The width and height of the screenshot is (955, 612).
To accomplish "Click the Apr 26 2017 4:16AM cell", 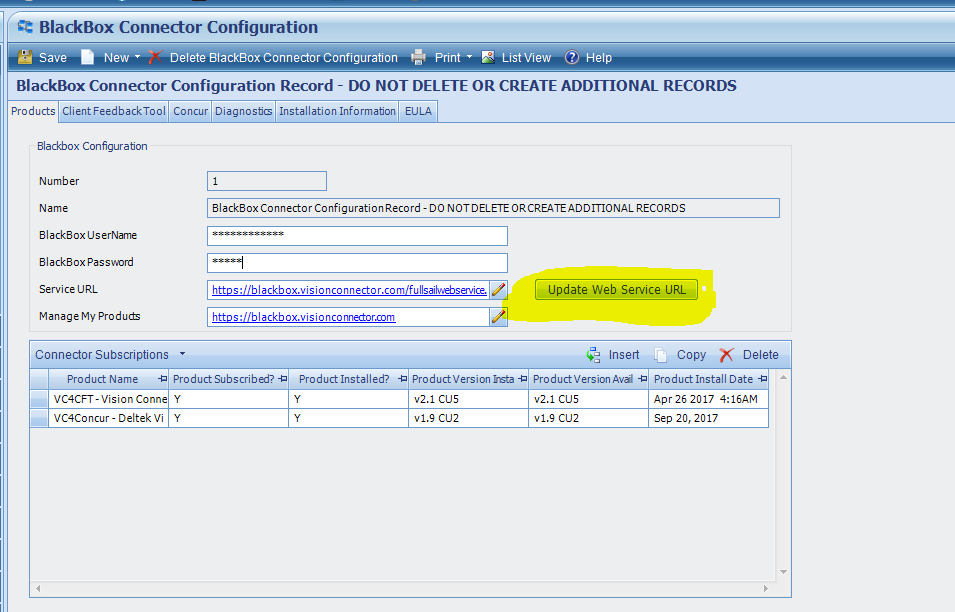I will 708,399.
